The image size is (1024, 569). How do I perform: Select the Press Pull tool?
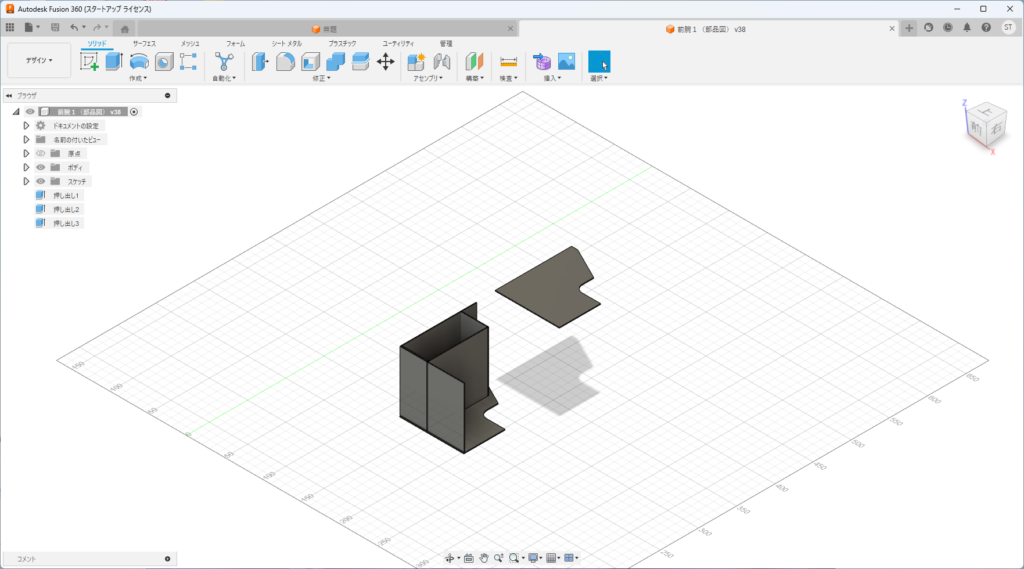260,61
